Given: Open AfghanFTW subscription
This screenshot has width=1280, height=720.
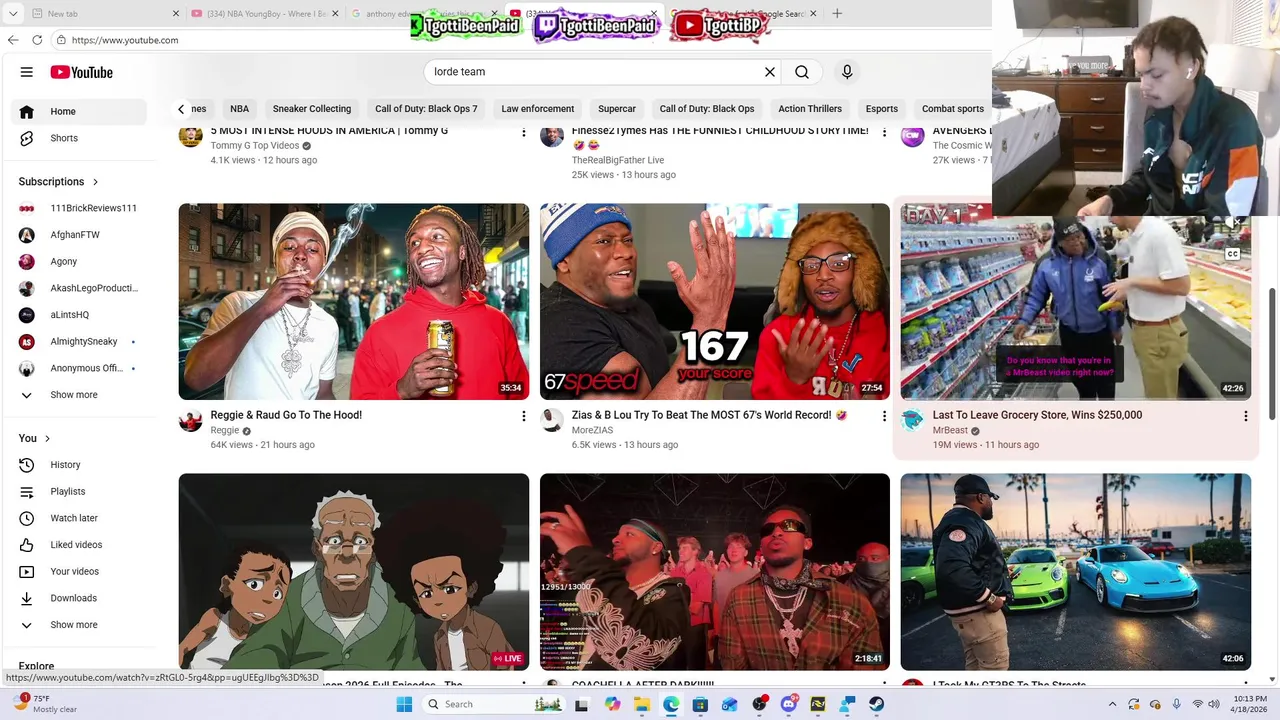Looking at the screenshot, I should click(78, 235).
